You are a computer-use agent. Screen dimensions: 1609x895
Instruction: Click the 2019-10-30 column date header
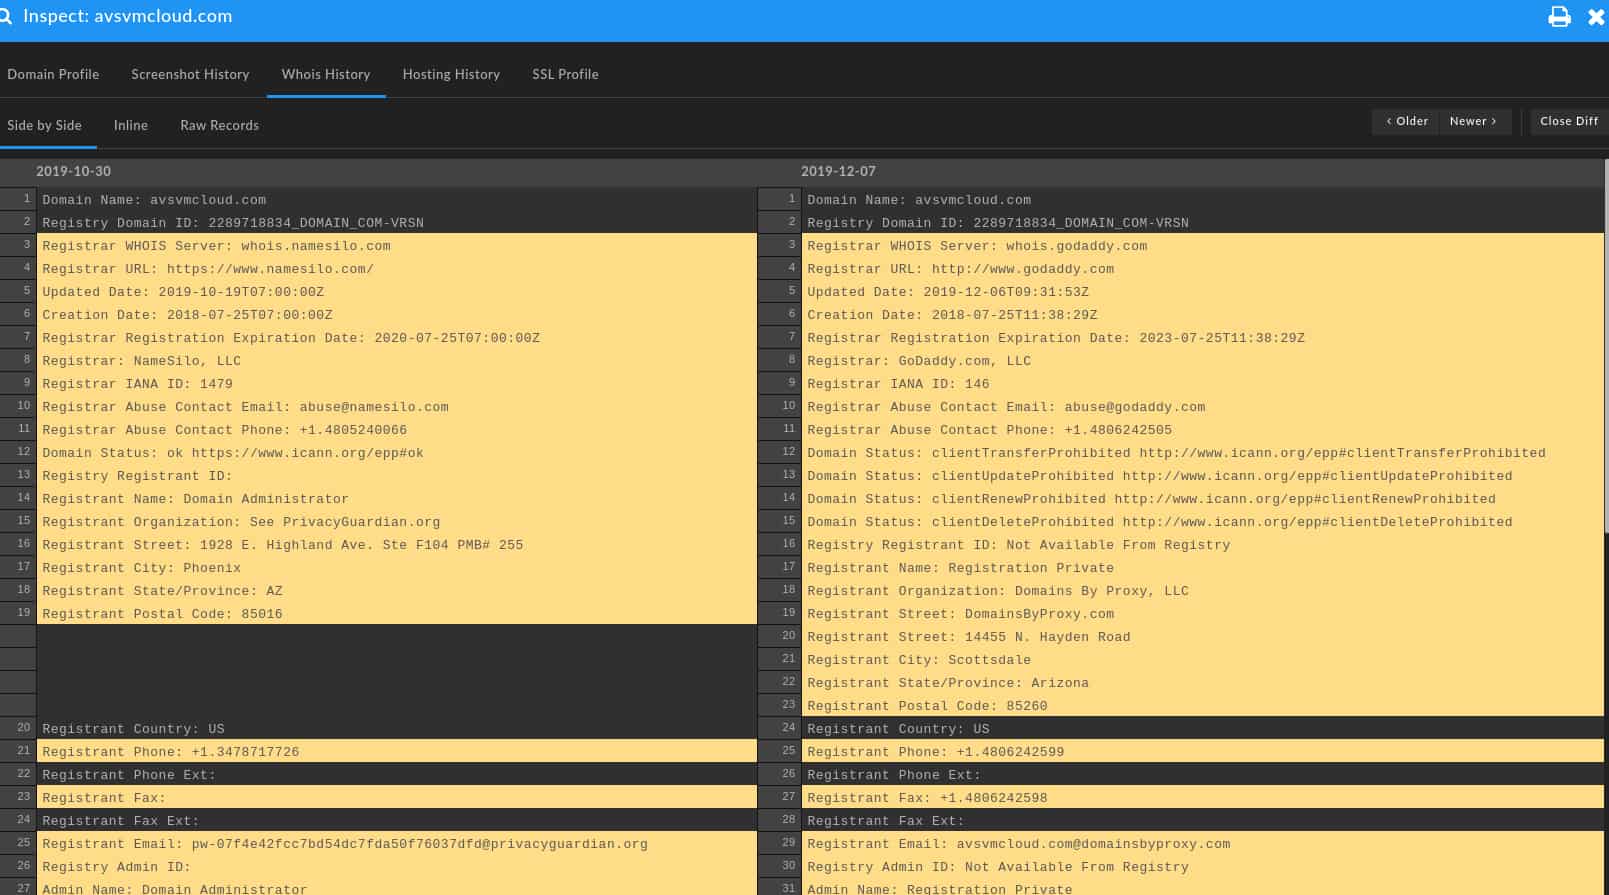tap(74, 171)
